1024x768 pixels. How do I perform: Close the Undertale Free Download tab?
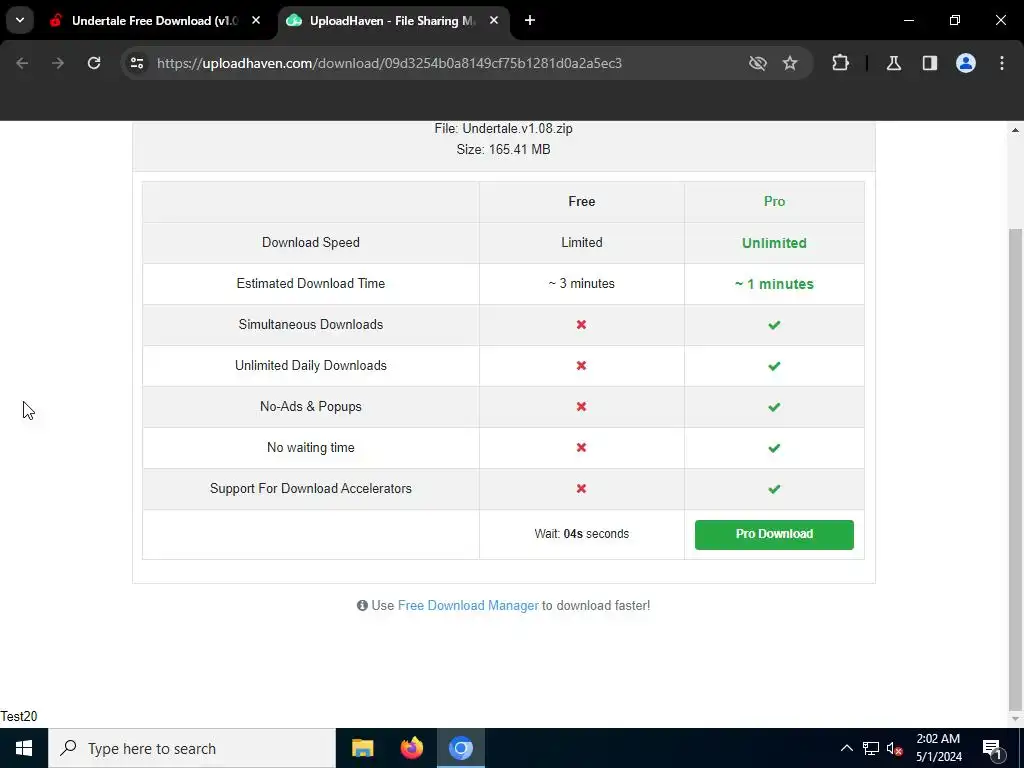pyautogui.click(x=256, y=21)
